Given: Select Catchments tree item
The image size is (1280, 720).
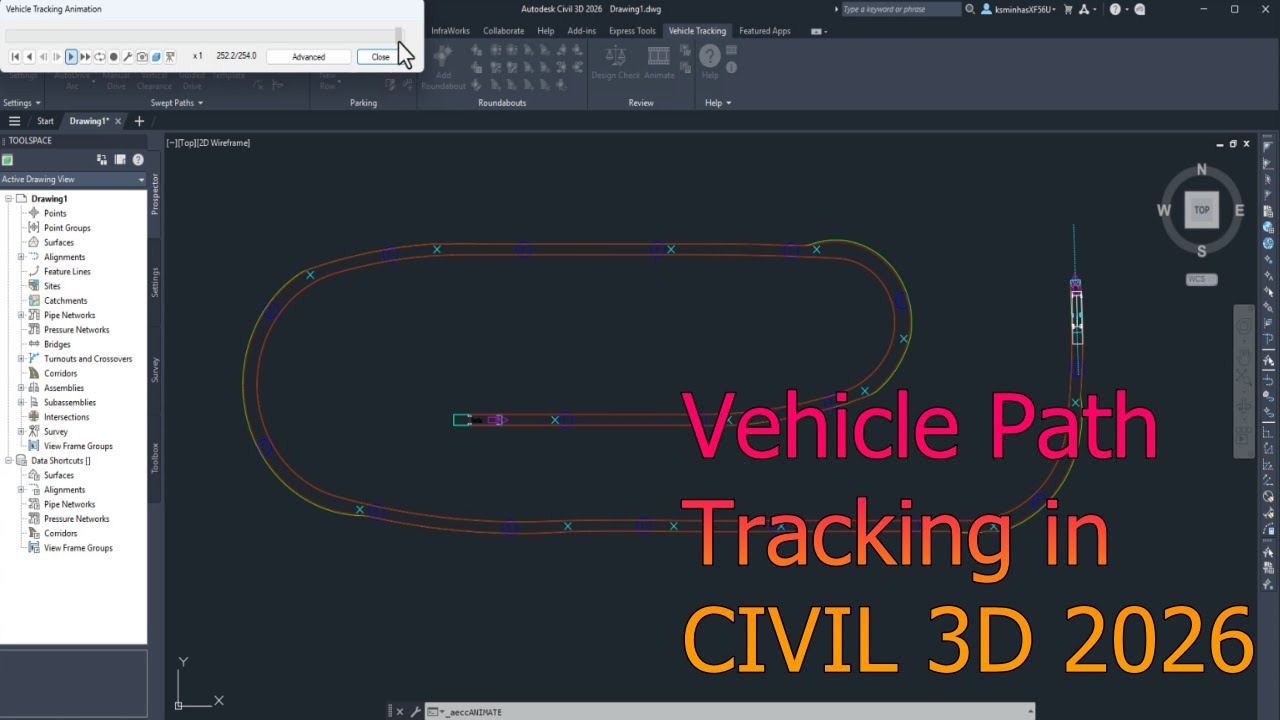Looking at the screenshot, I should click(x=65, y=301).
